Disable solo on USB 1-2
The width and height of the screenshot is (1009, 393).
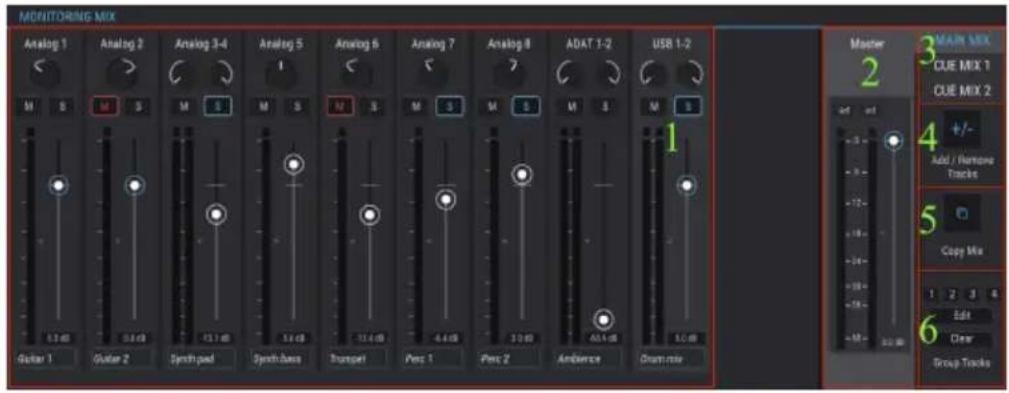[x=688, y=106]
